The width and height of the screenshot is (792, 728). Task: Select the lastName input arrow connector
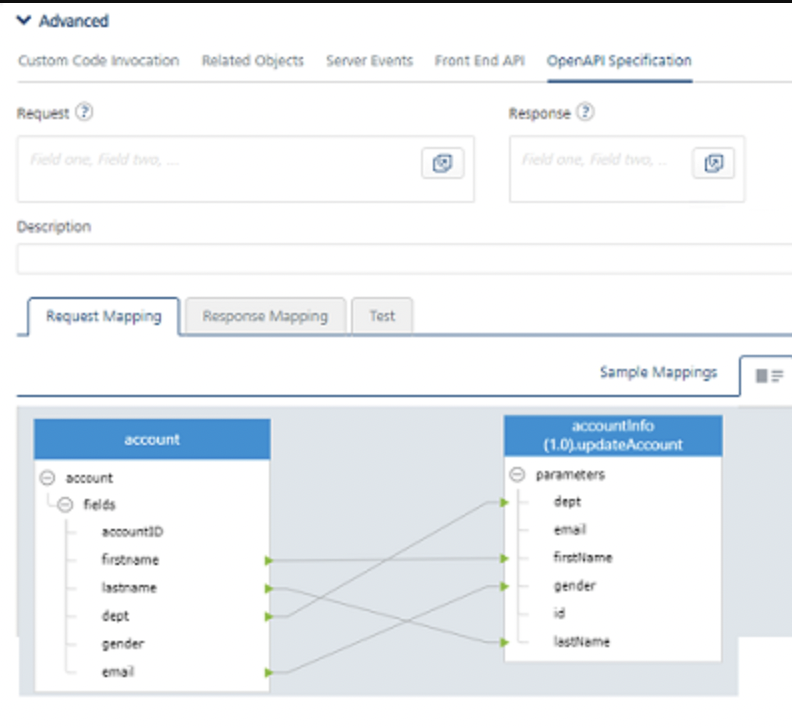coord(504,643)
